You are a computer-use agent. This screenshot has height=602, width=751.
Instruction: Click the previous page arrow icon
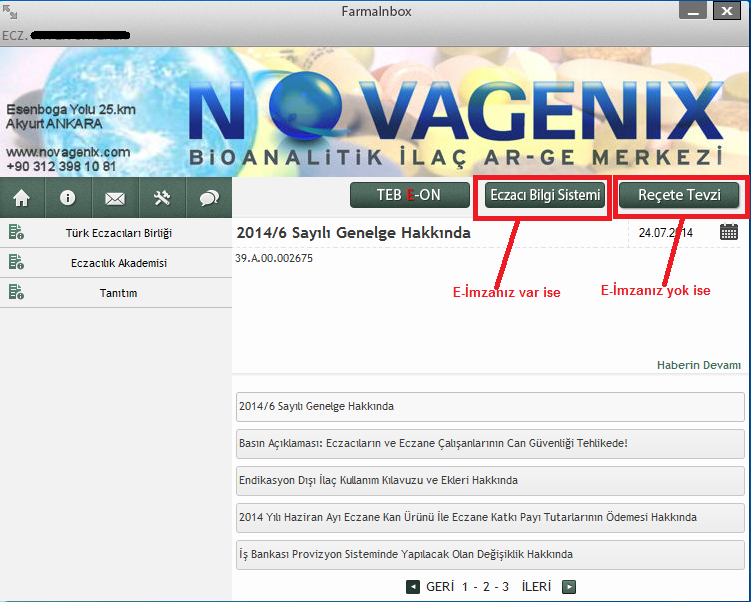(x=413, y=587)
